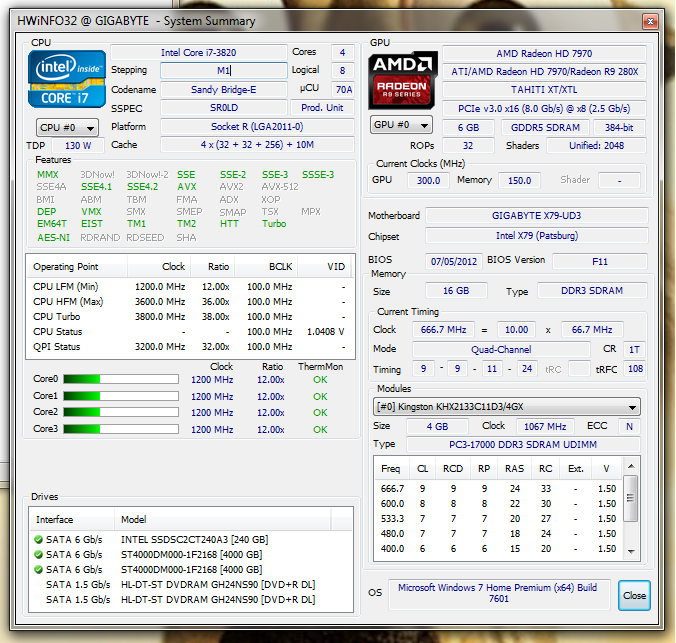Screen dimensions: 676x643
Task: Click the CPU Turbo operating point row
Action: (x=190, y=317)
